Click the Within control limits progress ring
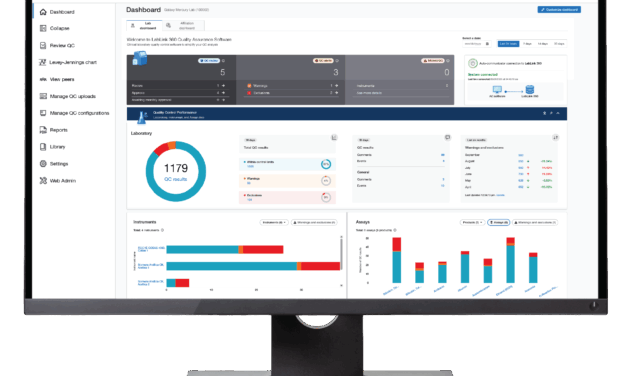 point(326,164)
